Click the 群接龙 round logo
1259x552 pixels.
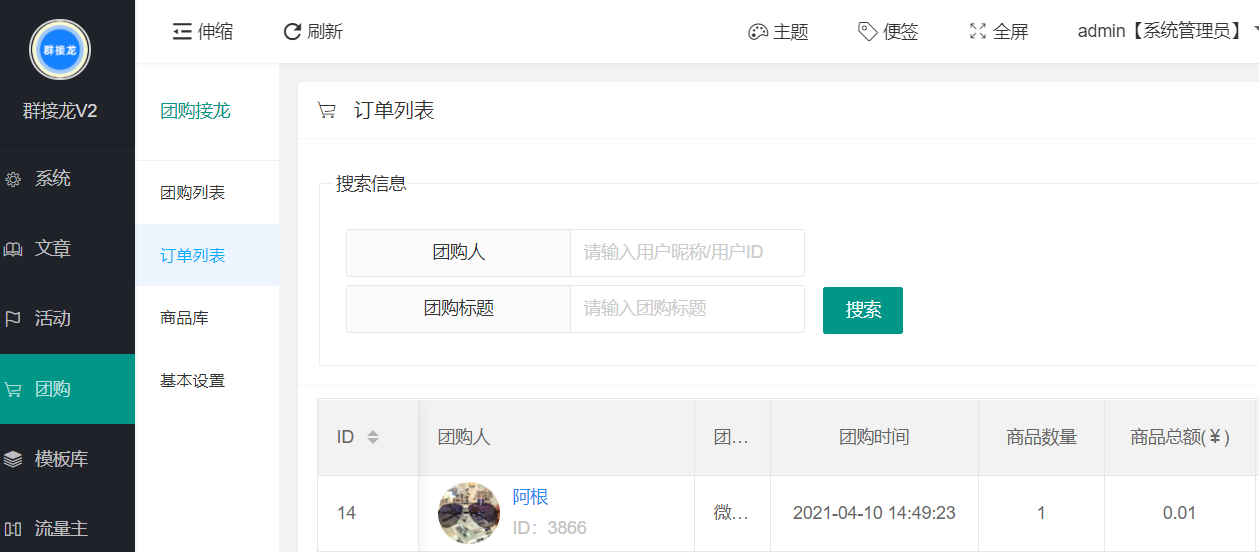pyautogui.click(x=60, y=49)
